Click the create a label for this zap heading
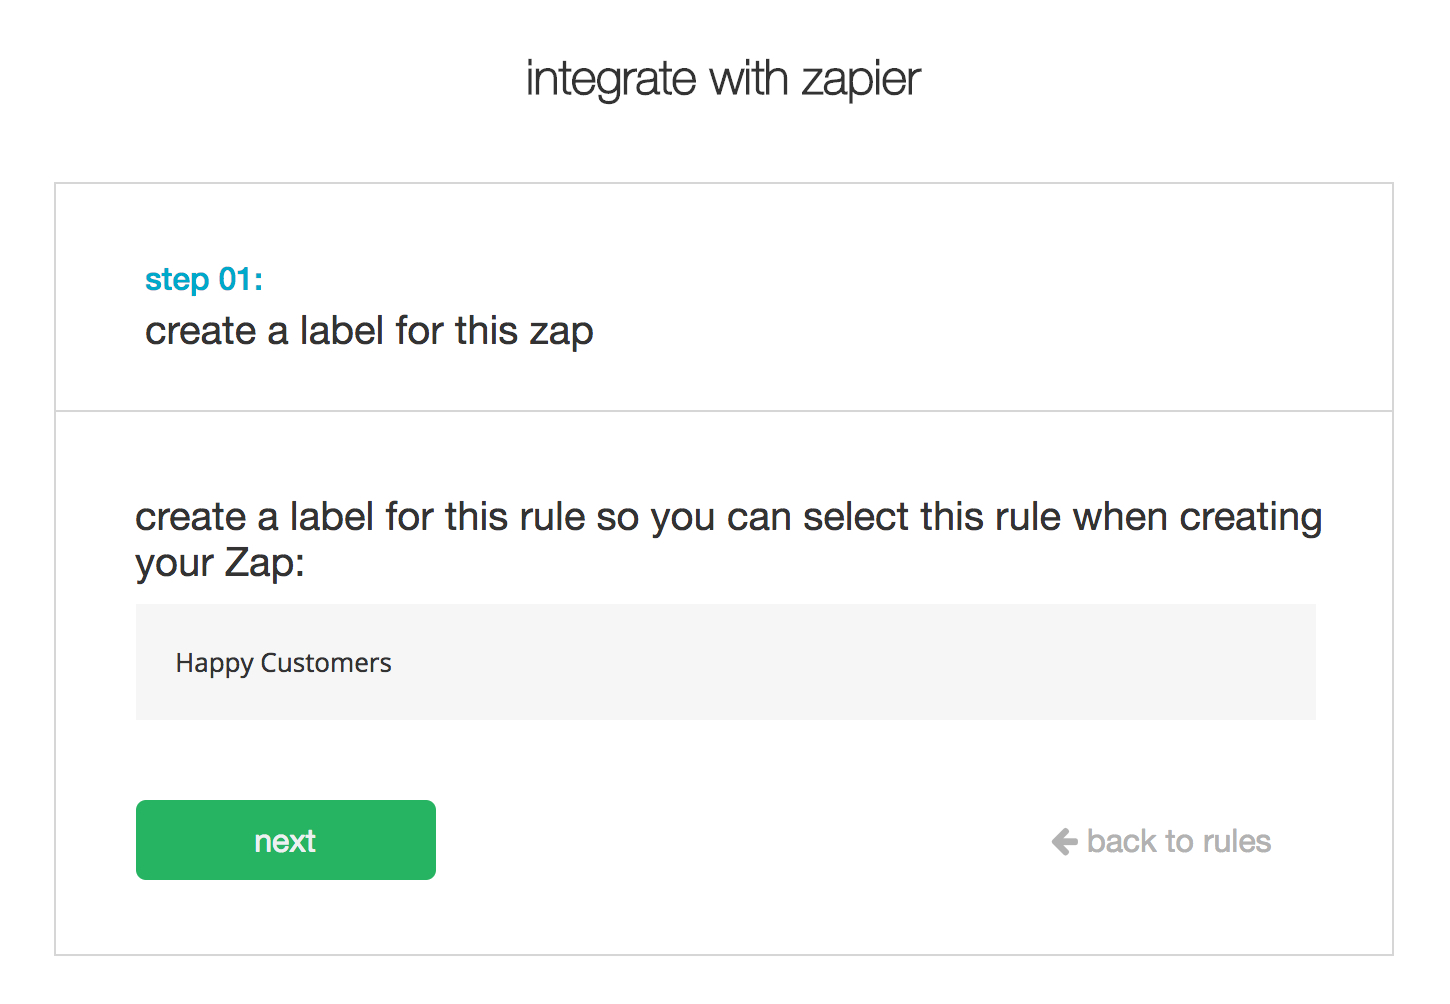Image resolution: width=1450 pixels, height=1004 pixels. [x=369, y=331]
